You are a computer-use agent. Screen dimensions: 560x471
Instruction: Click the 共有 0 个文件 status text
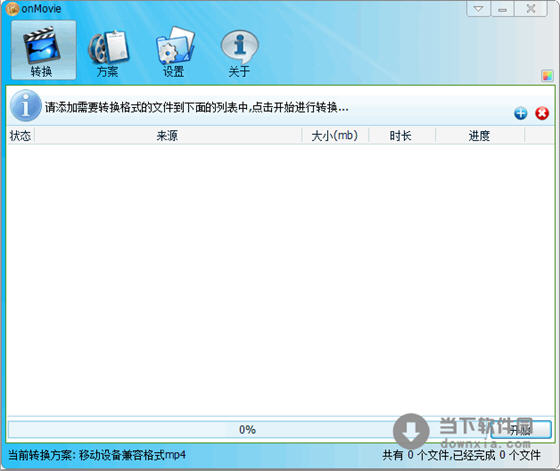461,455
